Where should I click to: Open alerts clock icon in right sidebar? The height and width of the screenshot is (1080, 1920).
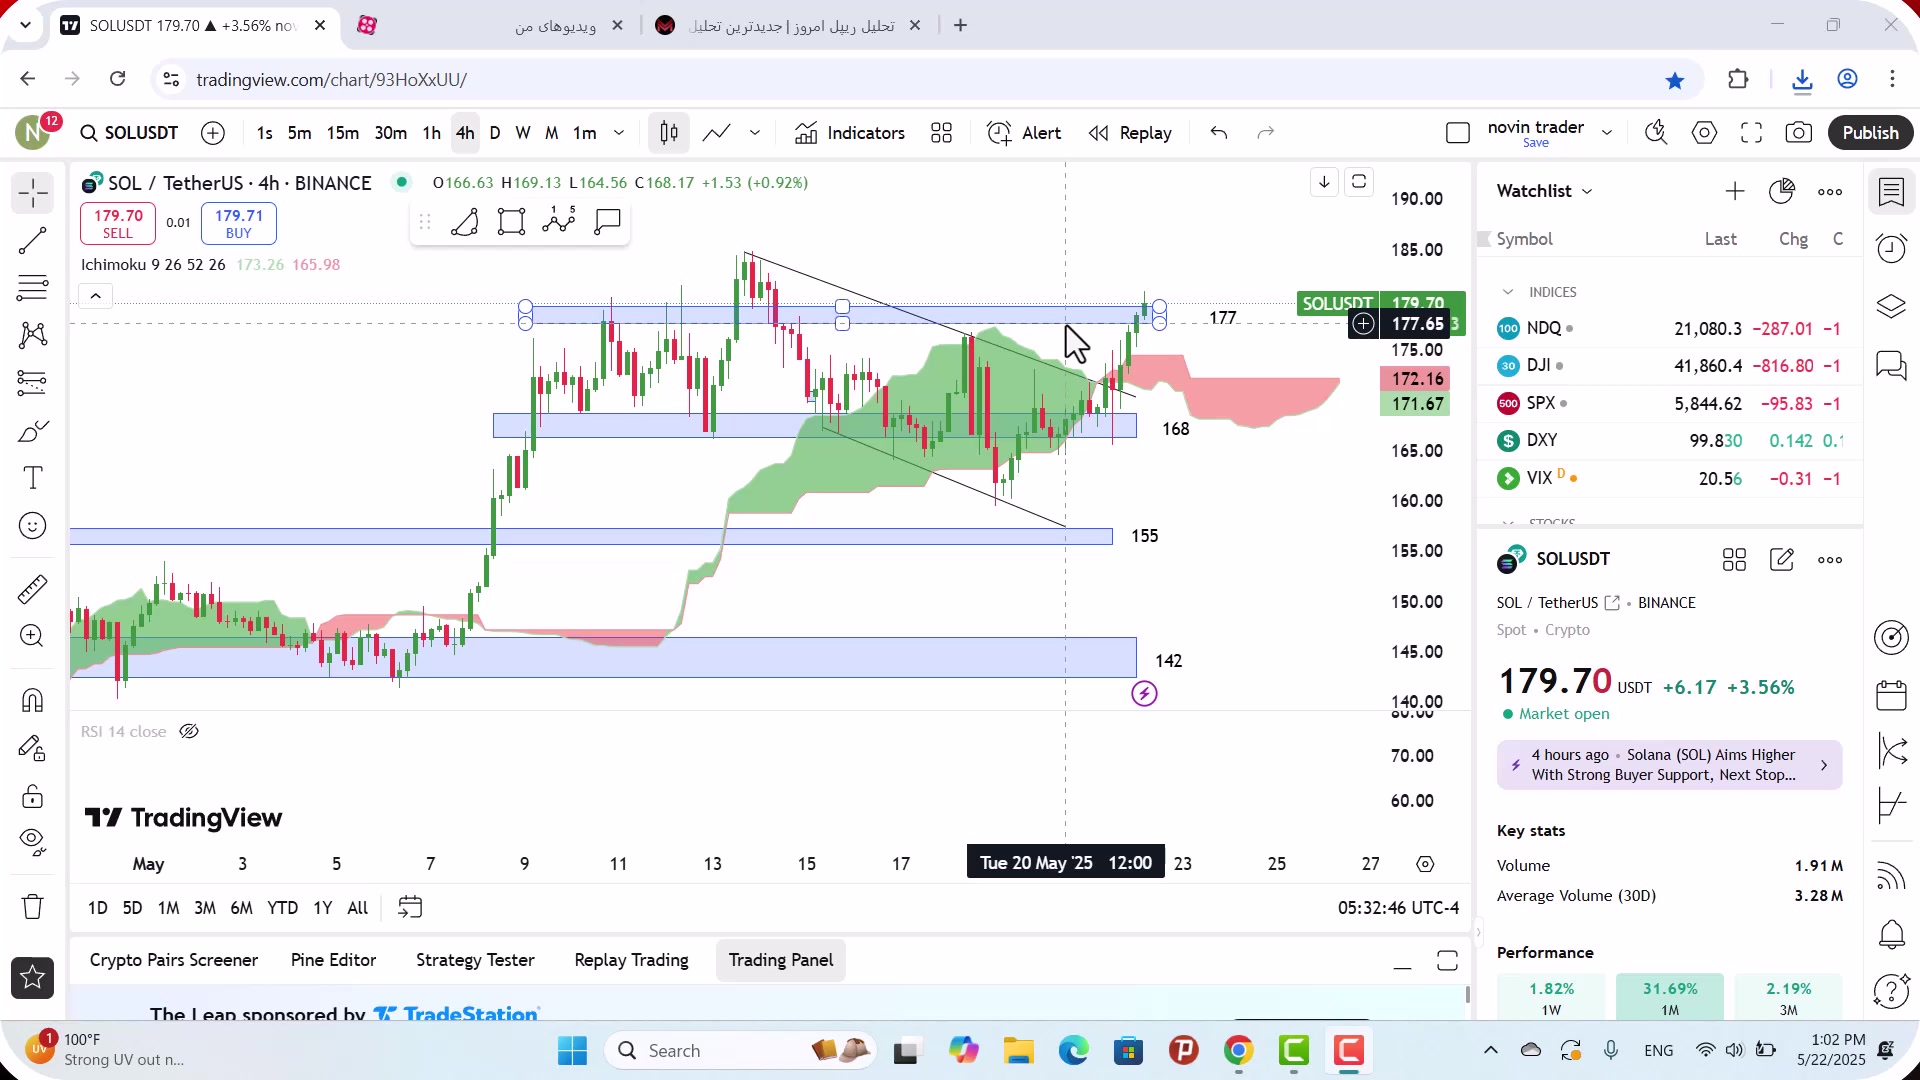(x=1891, y=247)
